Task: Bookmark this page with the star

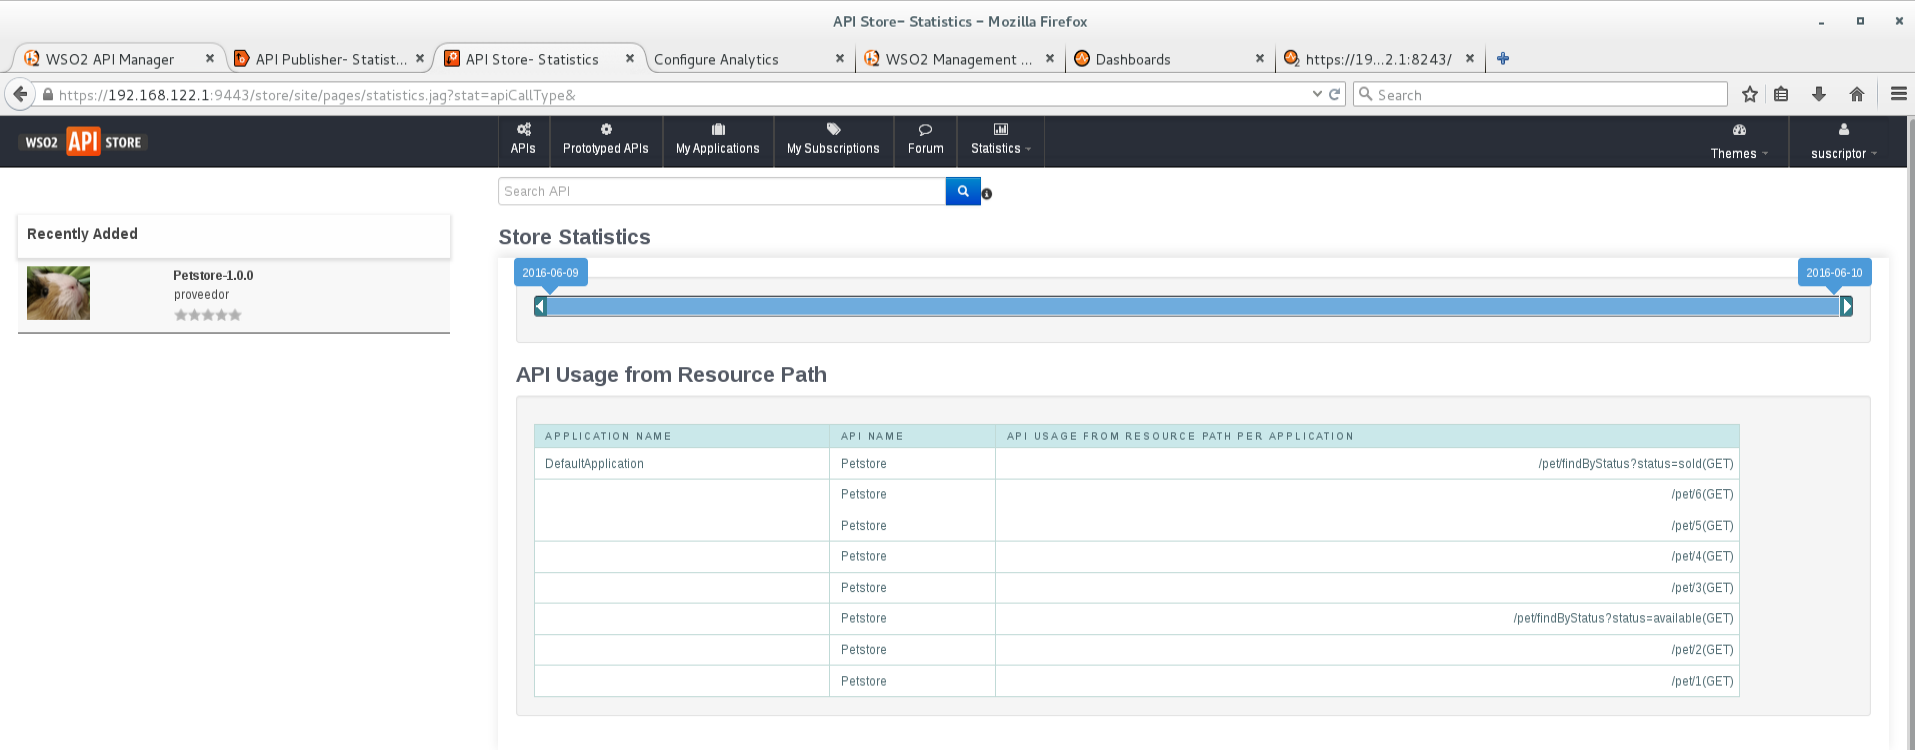Action: click(1750, 94)
